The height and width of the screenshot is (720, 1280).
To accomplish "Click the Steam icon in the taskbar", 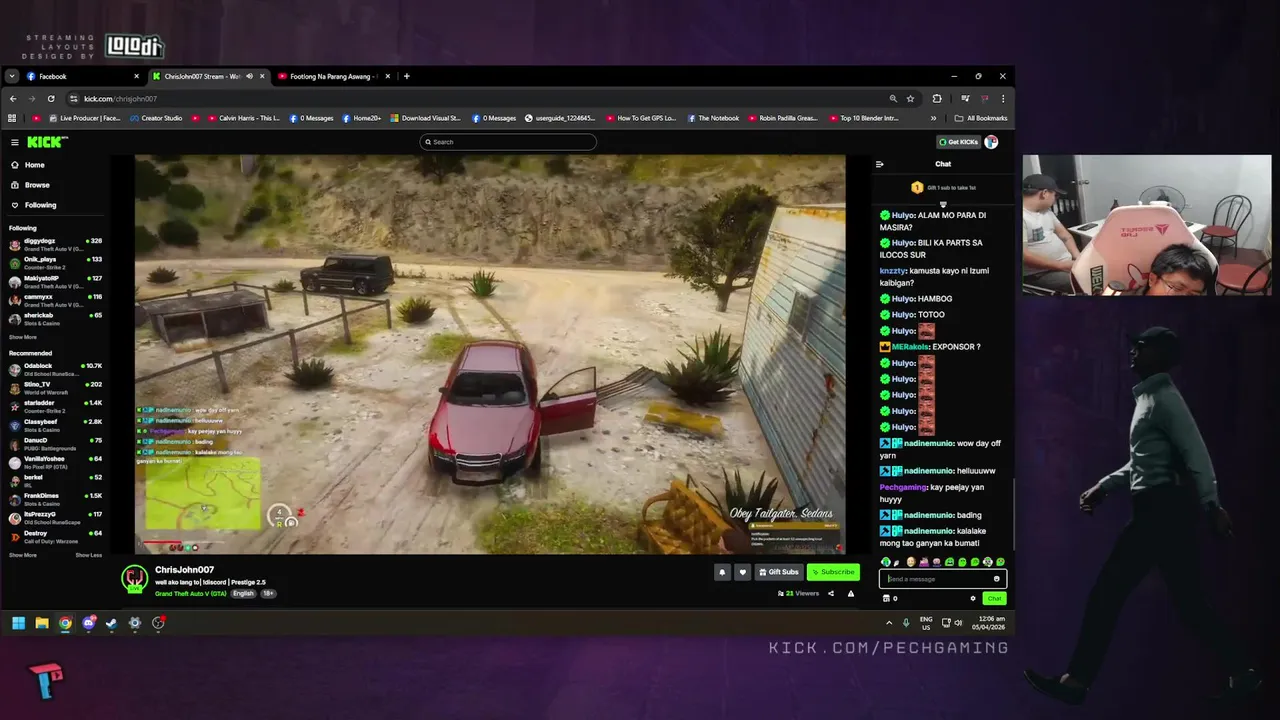I will (x=111, y=623).
